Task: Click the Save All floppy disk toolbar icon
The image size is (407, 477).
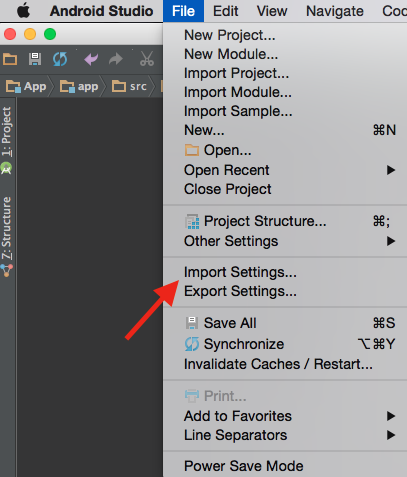Action: tap(35, 59)
